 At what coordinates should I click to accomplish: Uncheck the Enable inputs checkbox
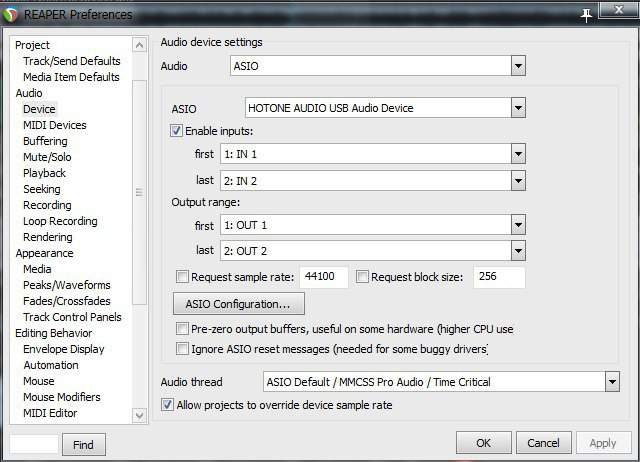176,131
